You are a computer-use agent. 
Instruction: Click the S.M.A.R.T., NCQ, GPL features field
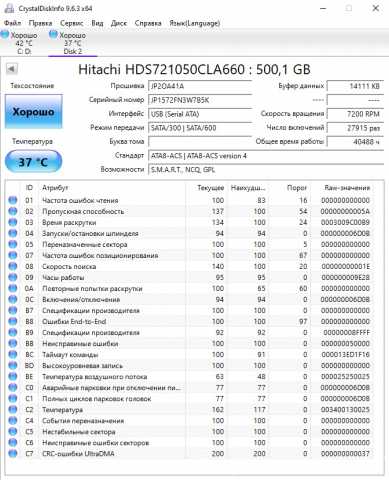(266, 169)
